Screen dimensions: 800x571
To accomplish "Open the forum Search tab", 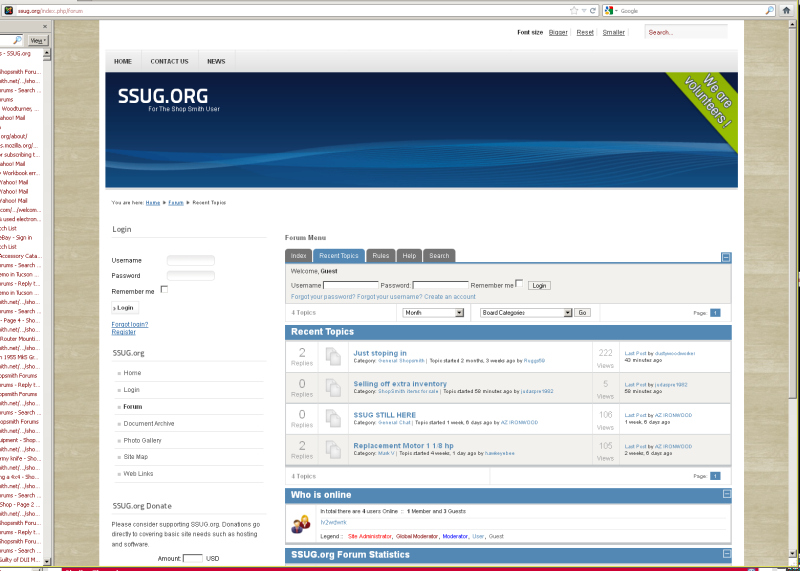I will tap(439, 256).
